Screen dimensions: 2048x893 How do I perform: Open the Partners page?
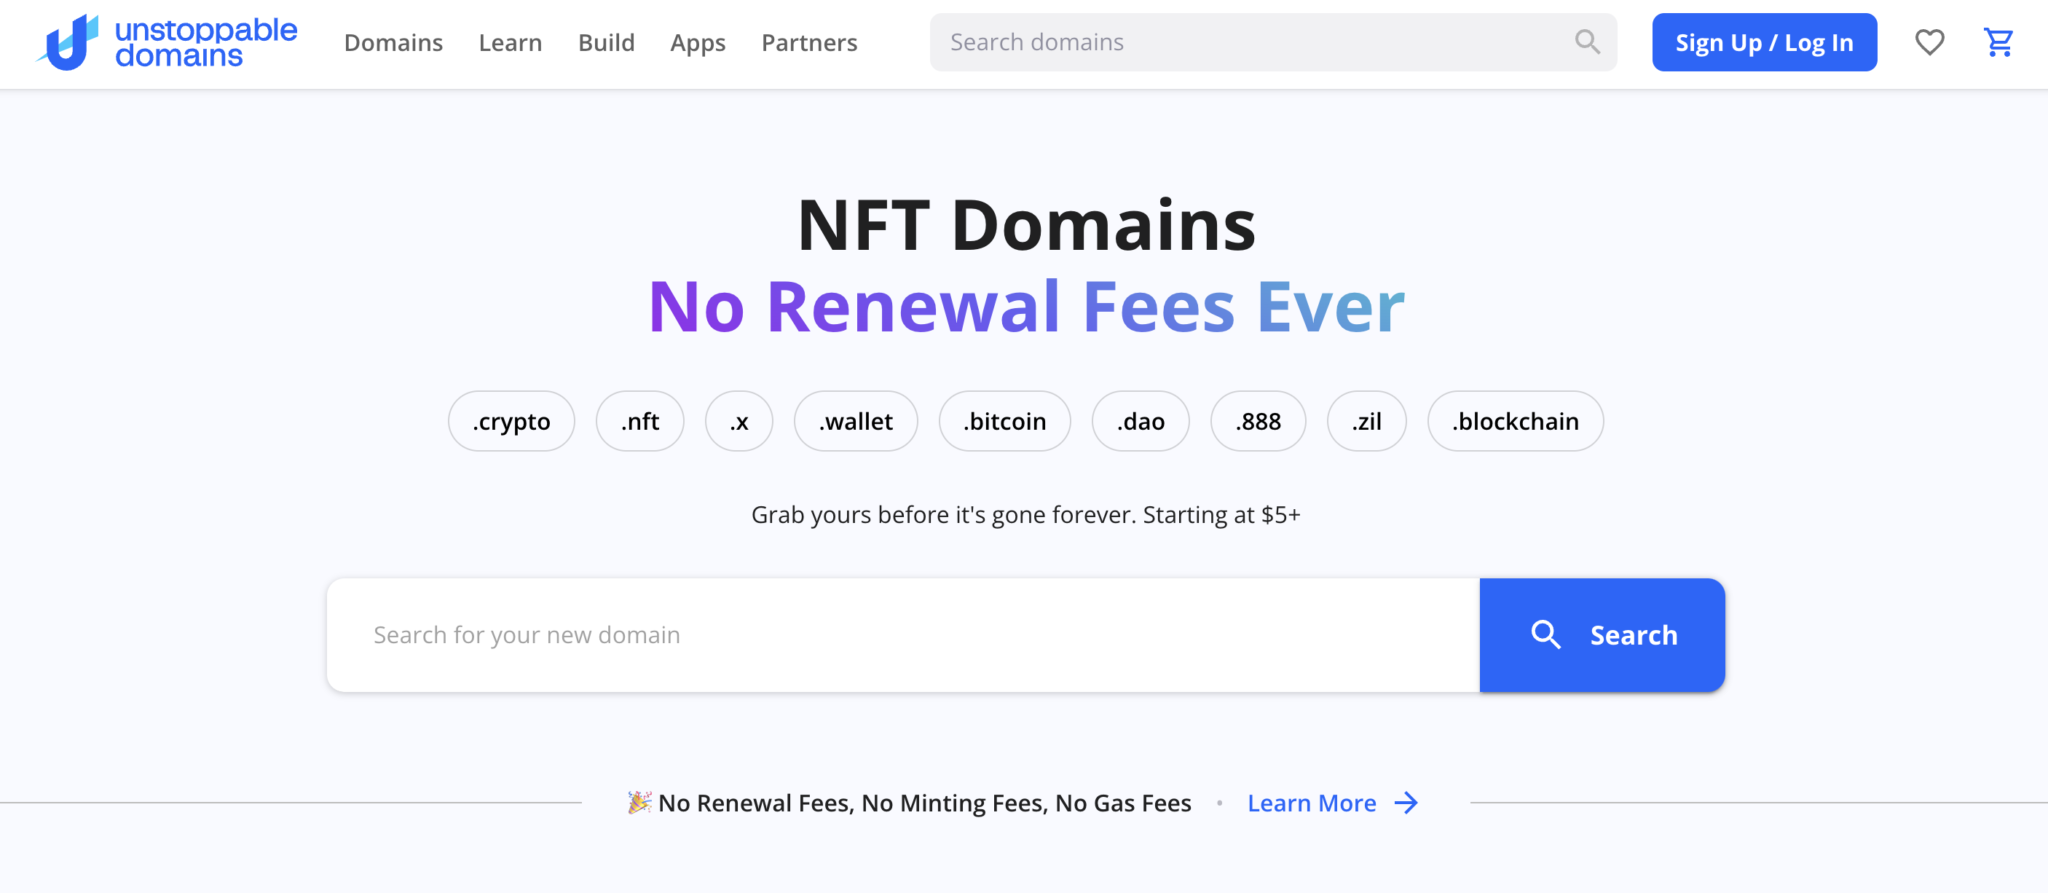pyautogui.click(x=809, y=42)
